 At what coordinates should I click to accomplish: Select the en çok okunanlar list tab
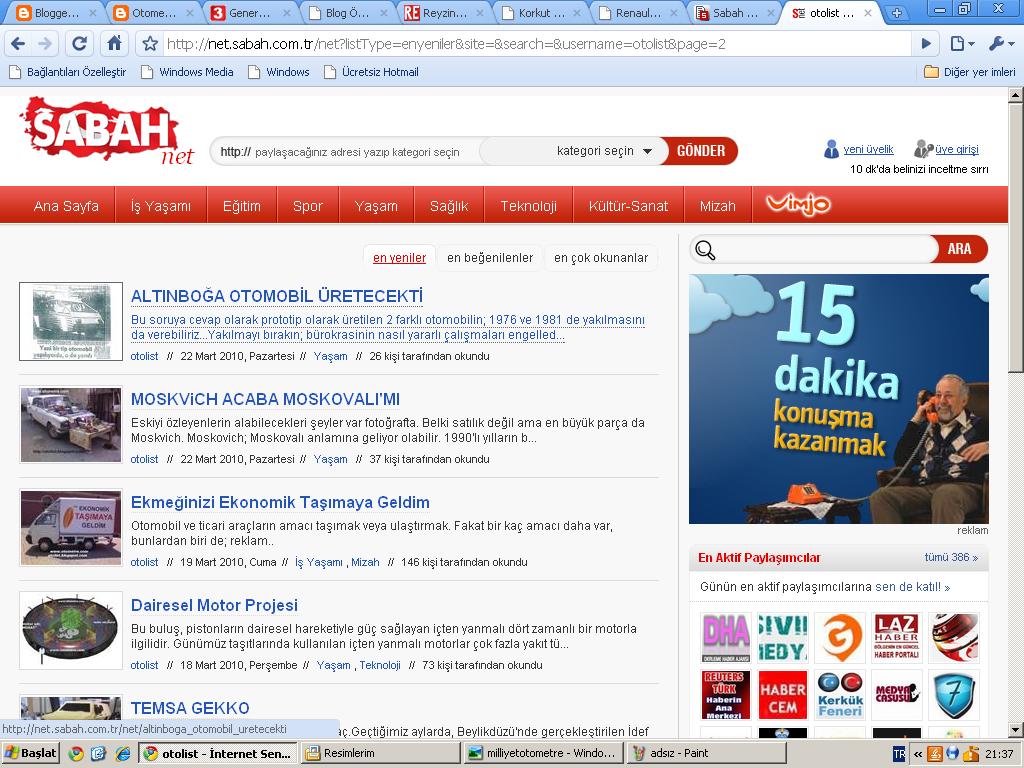click(601, 258)
